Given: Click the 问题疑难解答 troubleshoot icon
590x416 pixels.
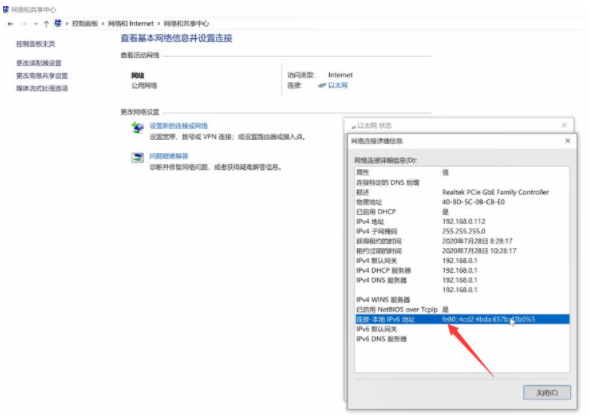Looking at the screenshot, I should 137,158.
